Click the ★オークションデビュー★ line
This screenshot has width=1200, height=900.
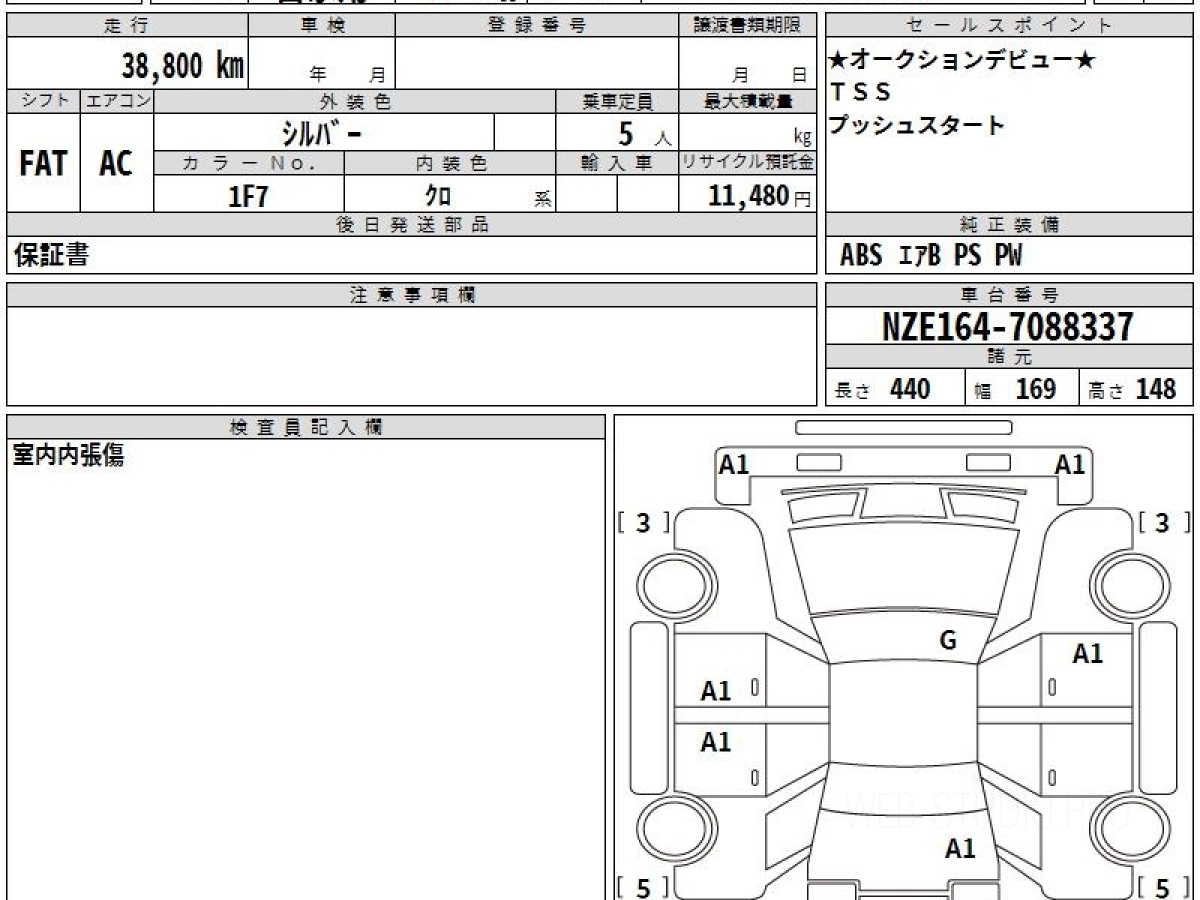pyautogui.click(x=962, y=60)
